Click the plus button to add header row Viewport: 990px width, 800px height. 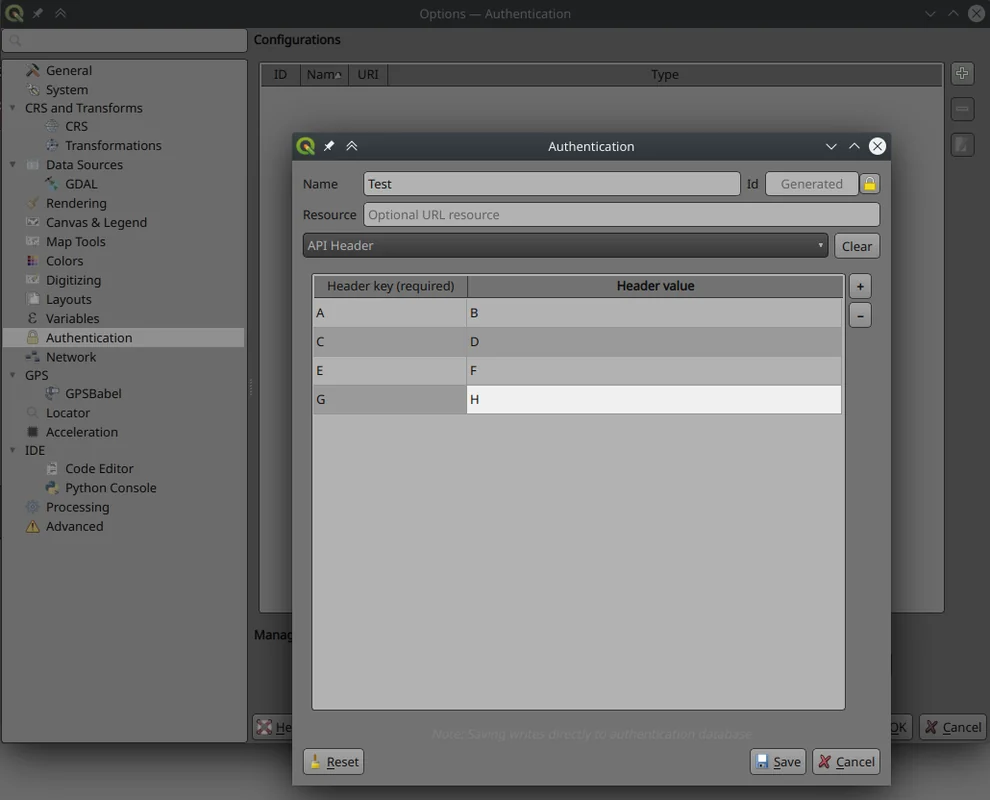point(859,287)
